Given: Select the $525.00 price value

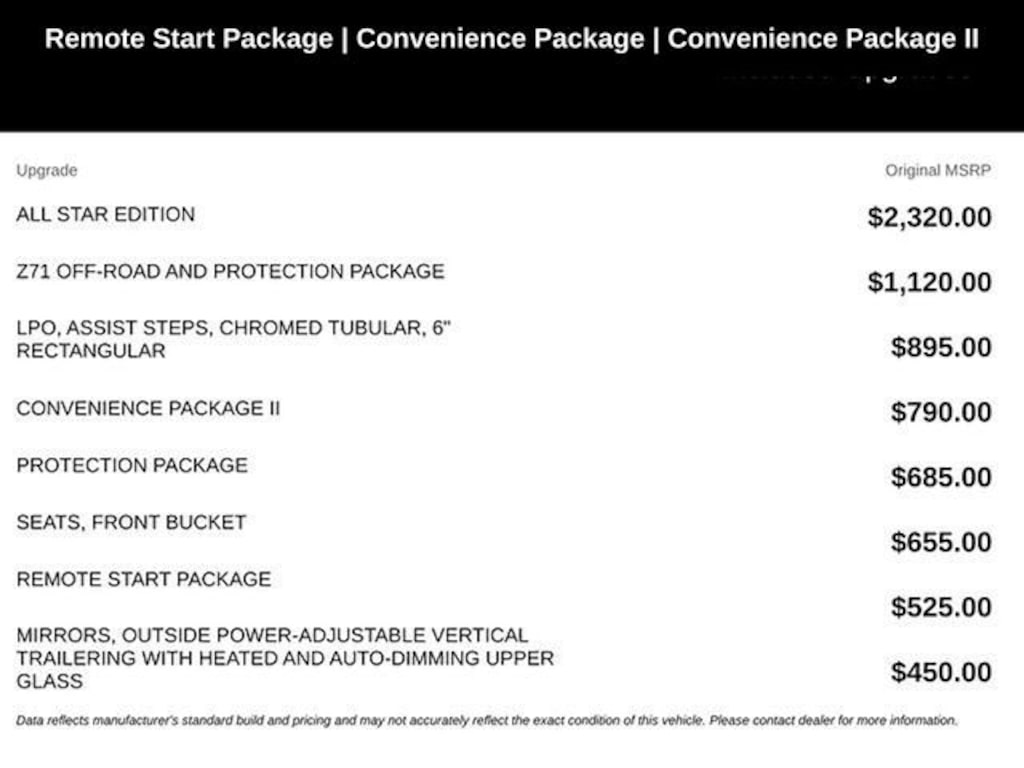Looking at the screenshot, I should [x=941, y=607].
